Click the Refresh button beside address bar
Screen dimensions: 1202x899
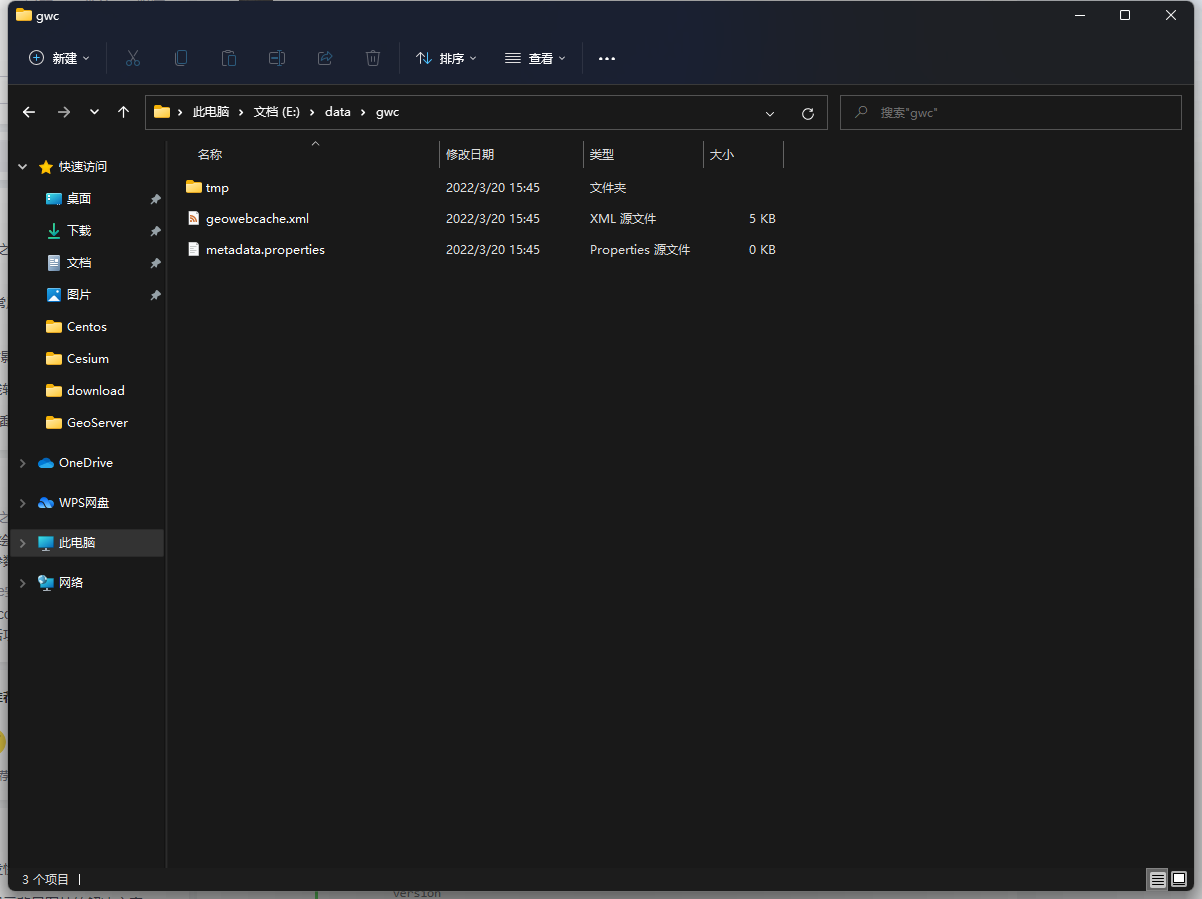tap(808, 113)
